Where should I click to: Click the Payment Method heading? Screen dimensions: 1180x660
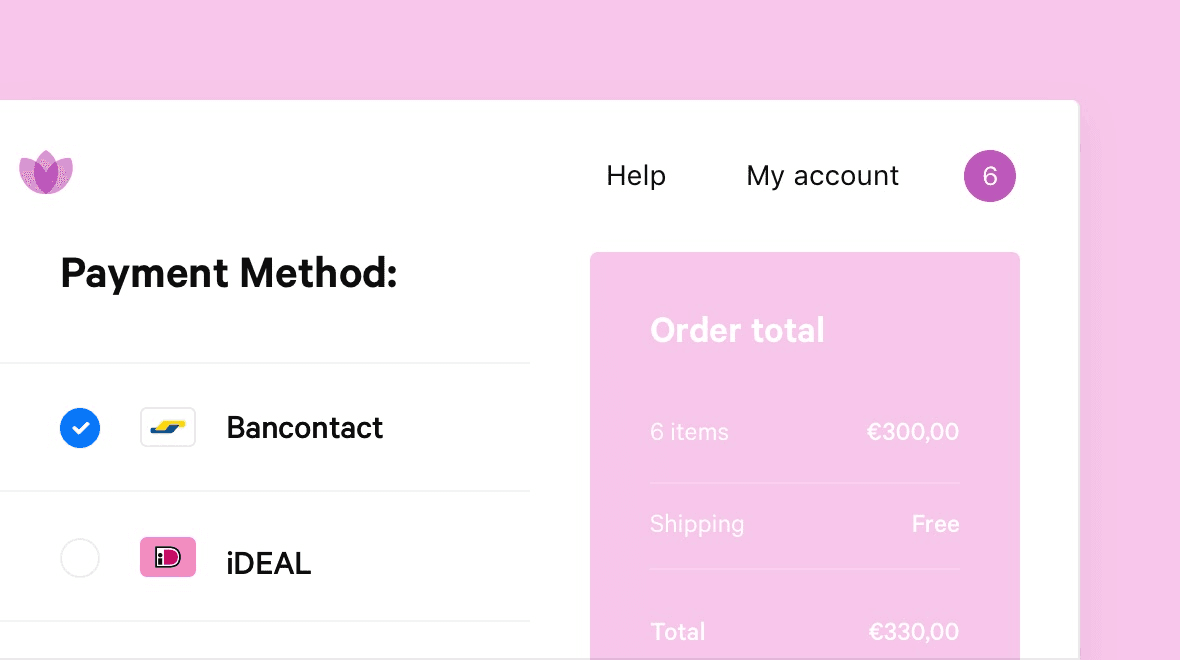click(229, 272)
